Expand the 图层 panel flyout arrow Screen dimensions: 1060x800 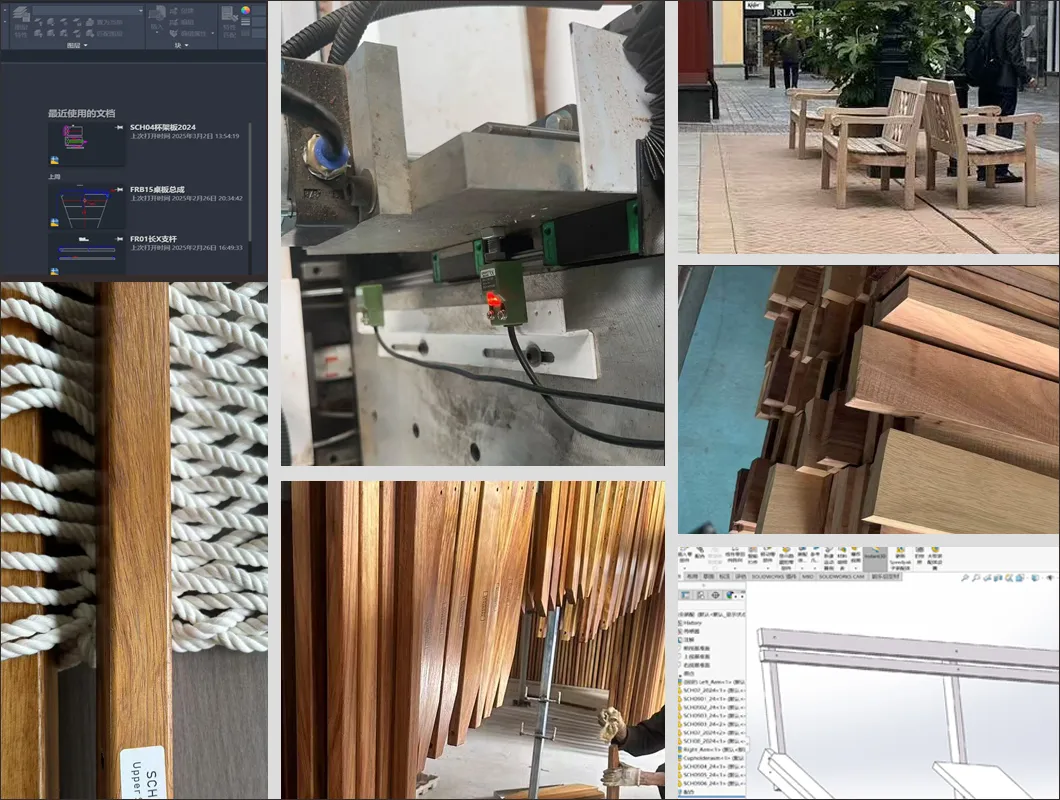pyautogui.click(x=86, y=45)
